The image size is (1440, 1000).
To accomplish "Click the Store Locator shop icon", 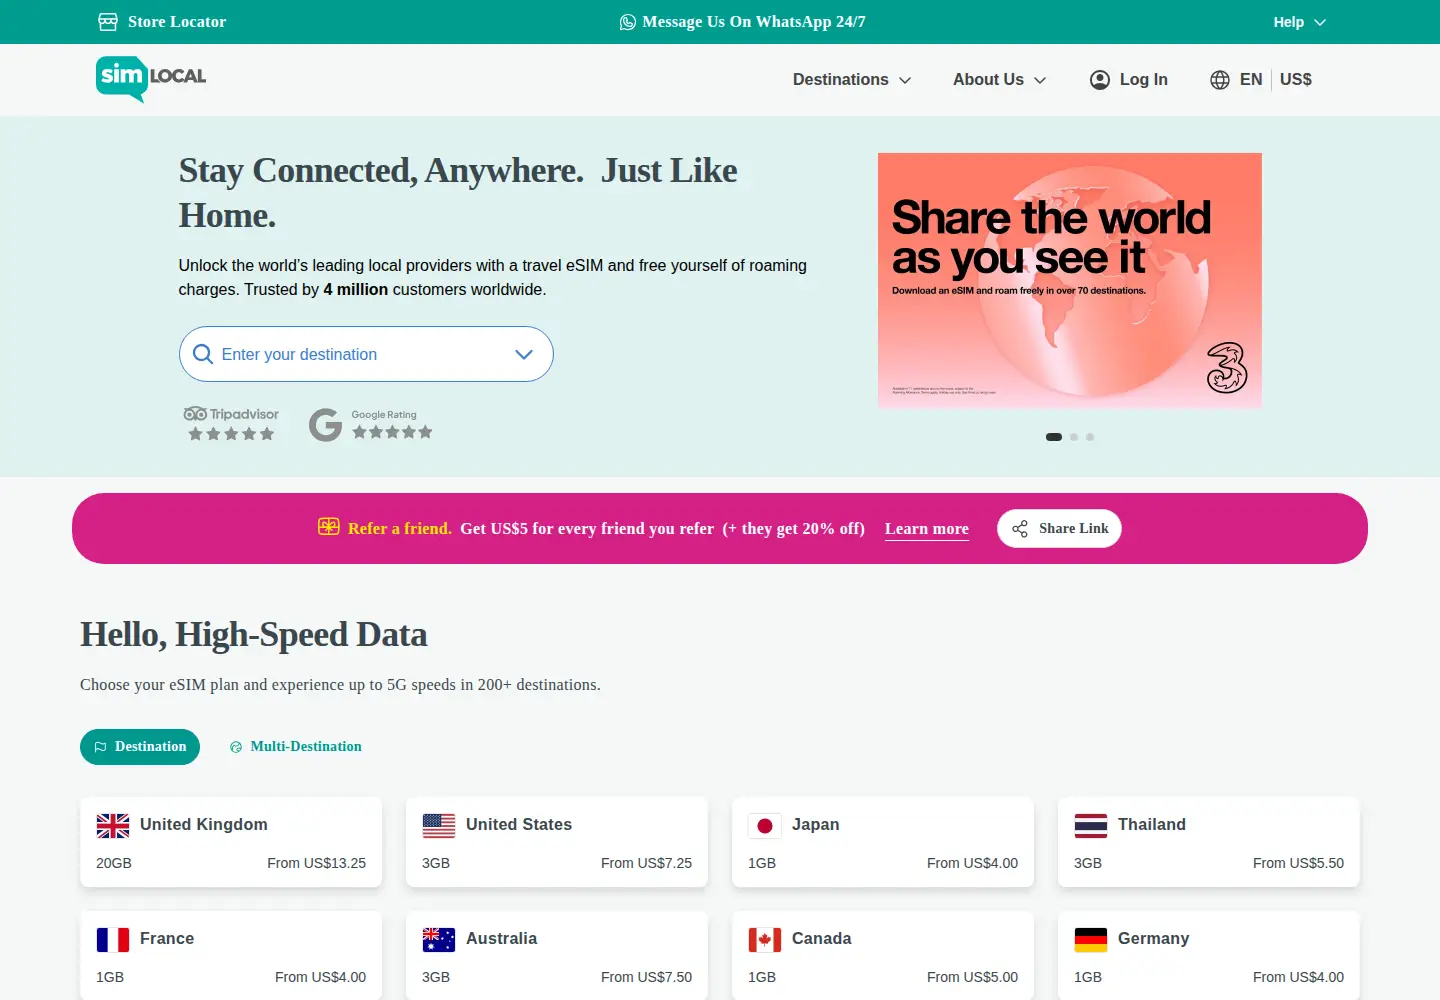I will [x=108, y=22].
